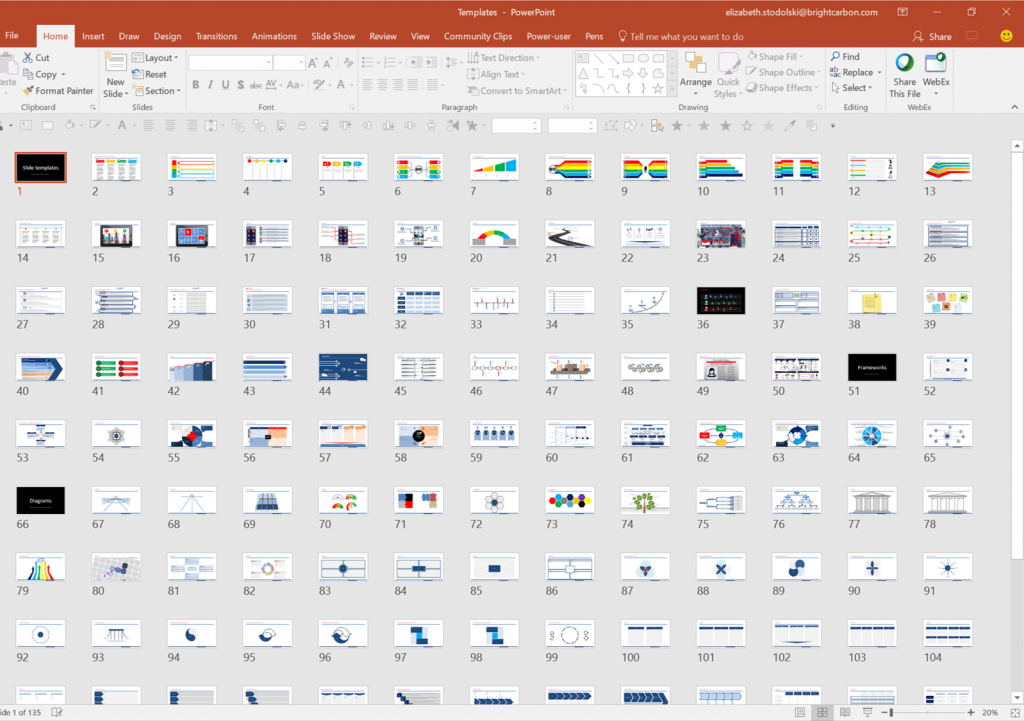The image size is (1024, 721).
Task: Select the Oval shape in gallery
Action: [643, 58]
